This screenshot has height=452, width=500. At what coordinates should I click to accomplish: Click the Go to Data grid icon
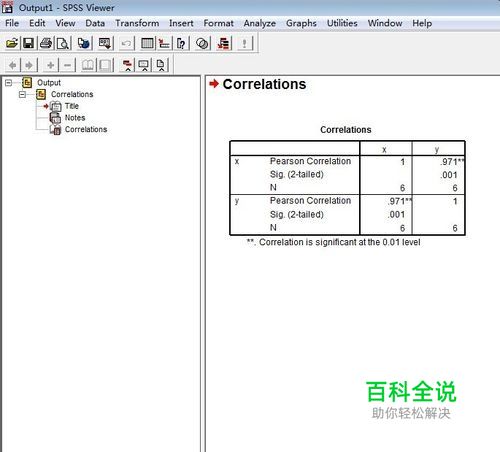pyautogui.click(x=147, y=43)
